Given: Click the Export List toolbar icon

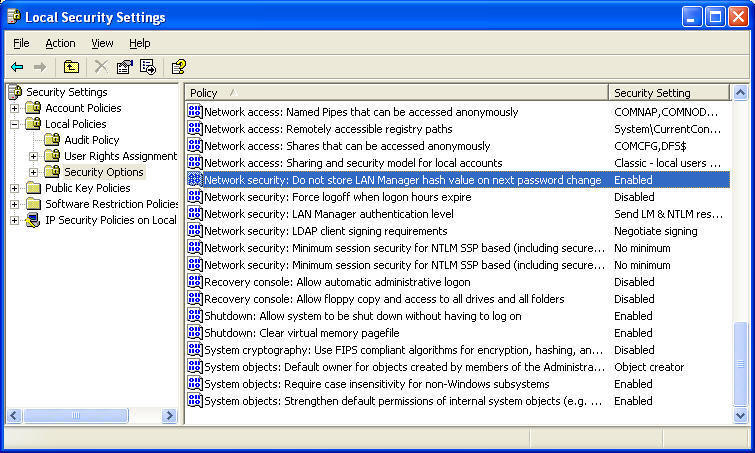Looking at the screenshot, I should click(x=148, y=66).
